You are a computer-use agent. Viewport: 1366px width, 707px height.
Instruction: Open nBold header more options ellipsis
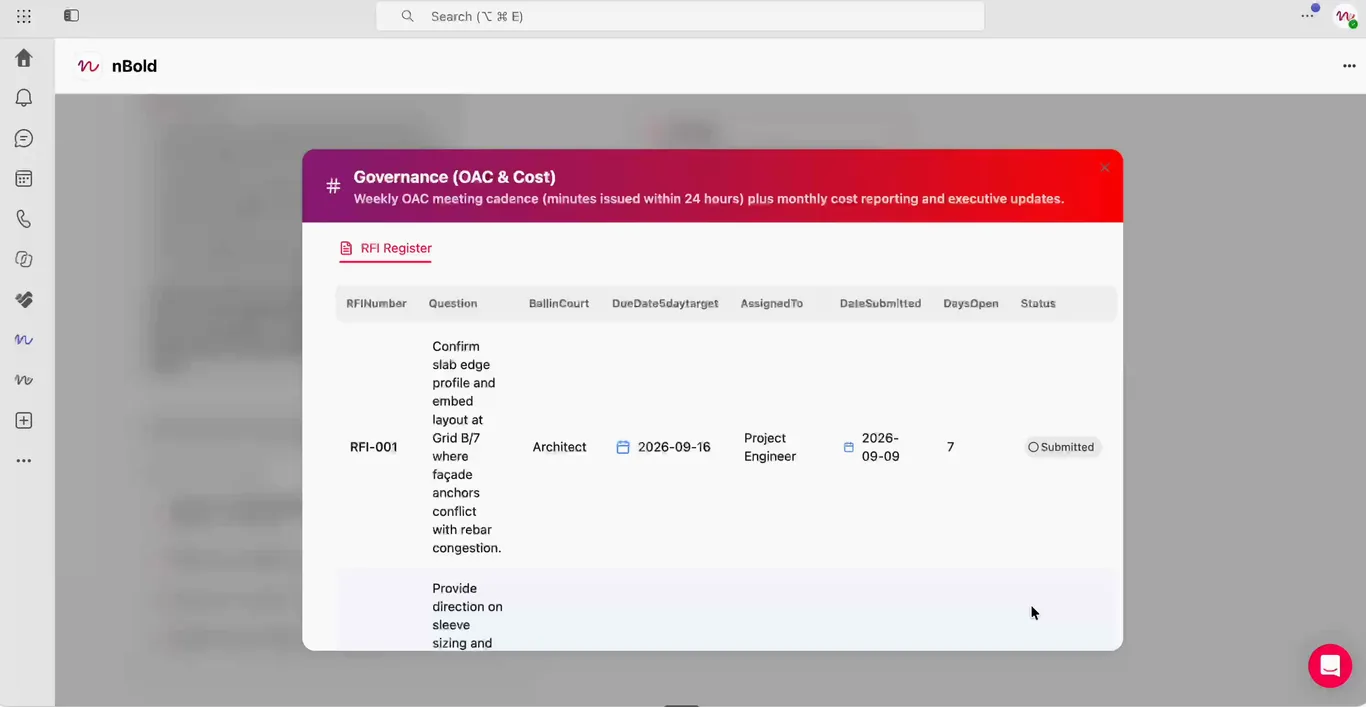pos(1349,66)
